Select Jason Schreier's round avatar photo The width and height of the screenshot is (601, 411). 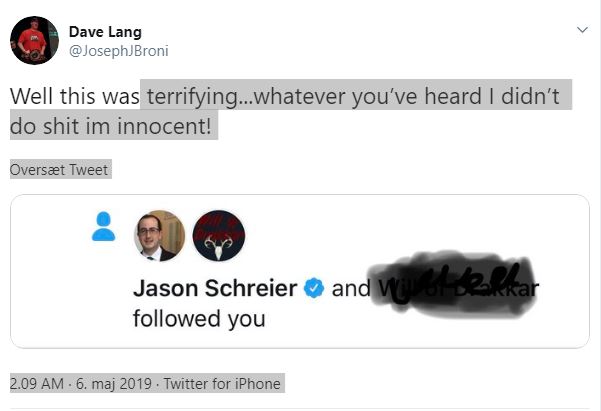pyautogui.click(x=159, y=236)
